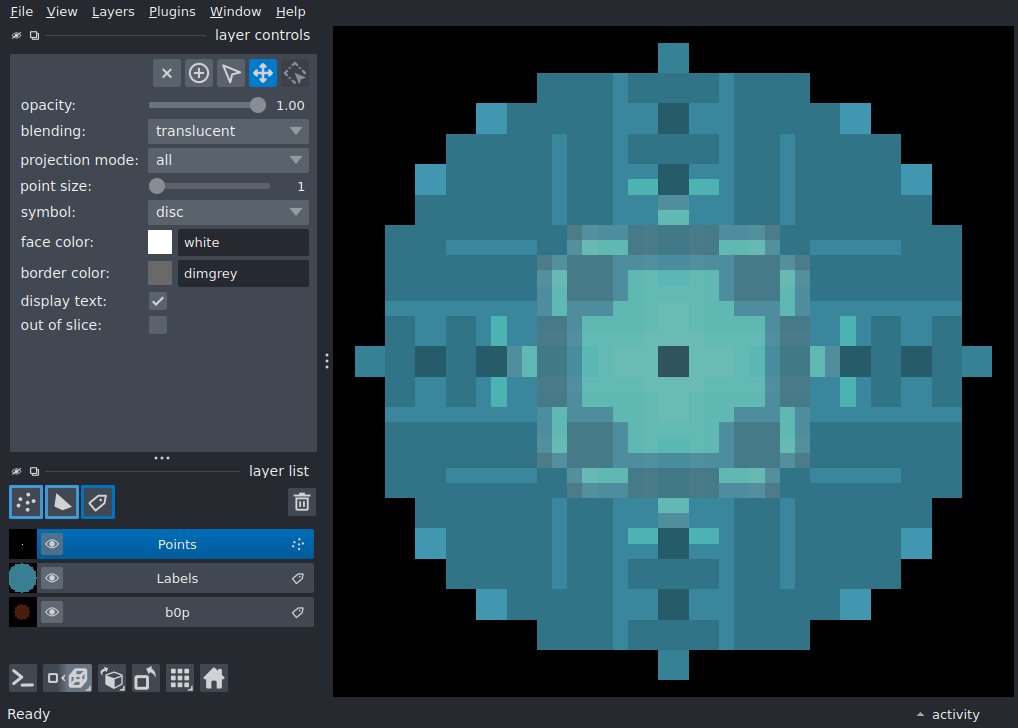Open the face color white swatch
The width and height of the screenshot is (1018, 728).
click(160, 242)
